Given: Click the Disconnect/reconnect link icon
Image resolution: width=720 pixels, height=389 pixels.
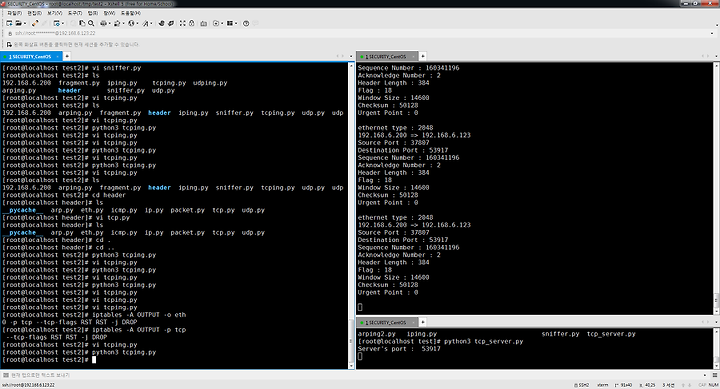Looking at the screenshot, I should 35,23.
